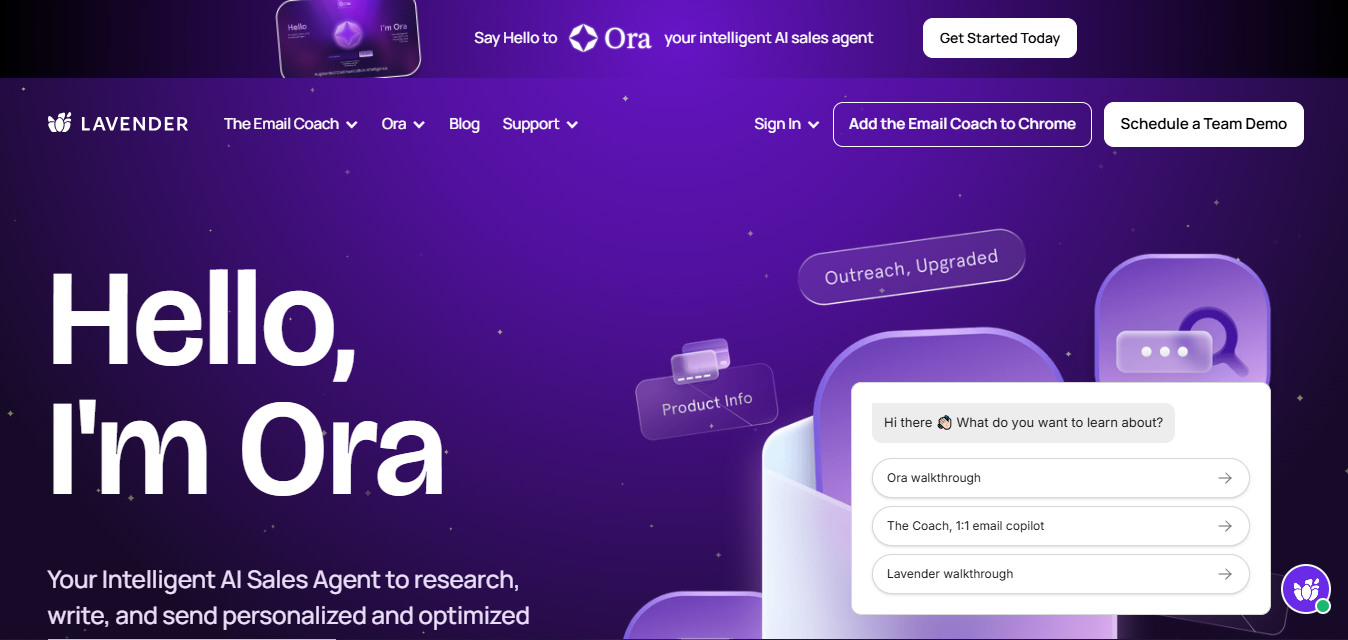
Task: Click the 'Hi there' chat greeting message
Action: [x=1023, y=423]
